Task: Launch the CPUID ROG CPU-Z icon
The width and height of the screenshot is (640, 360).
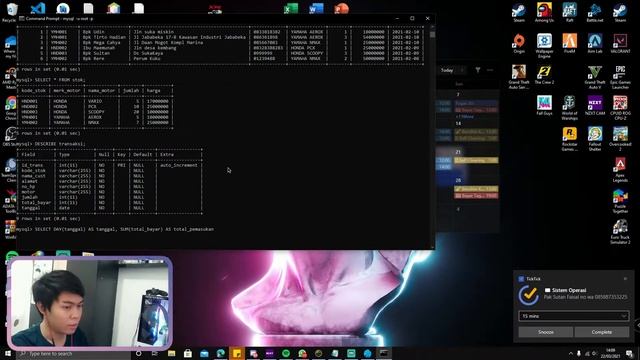Action: click(620, 108)
